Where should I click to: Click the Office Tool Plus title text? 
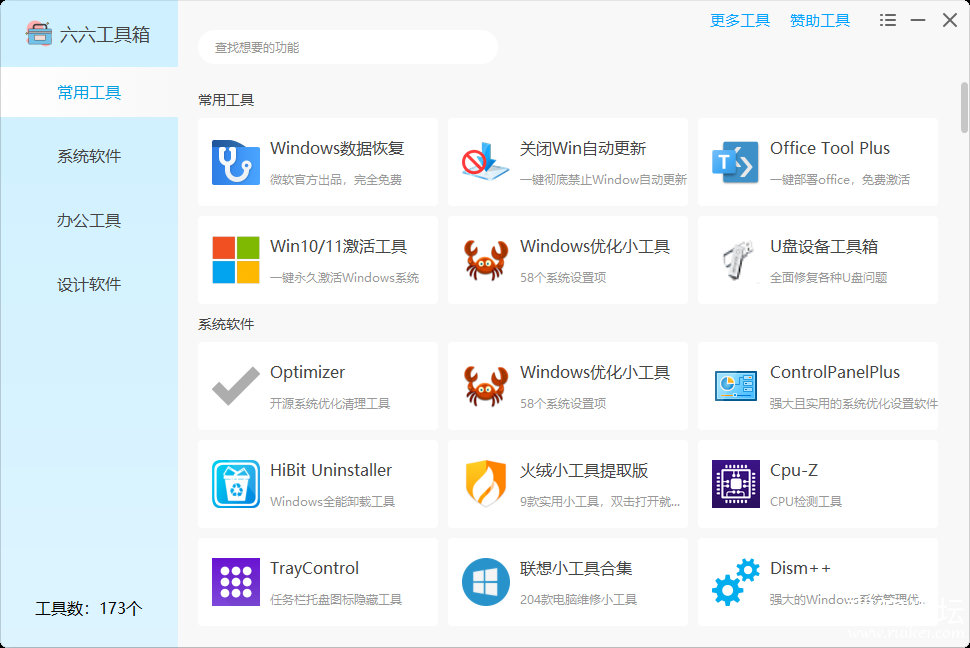click(x=830, y=149)
